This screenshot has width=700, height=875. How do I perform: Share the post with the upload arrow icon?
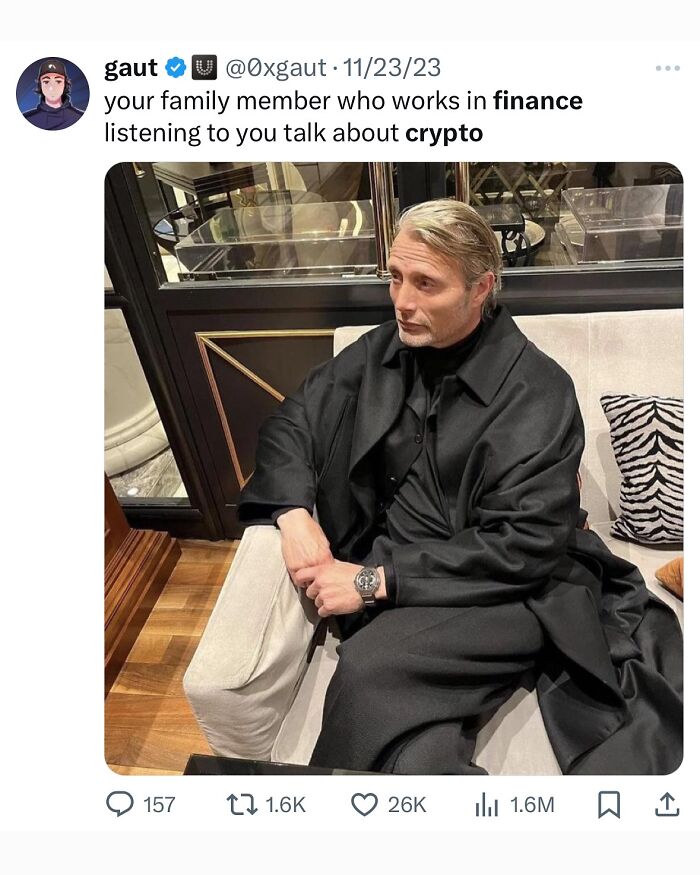pyautogui.click(x=667, y=805)
